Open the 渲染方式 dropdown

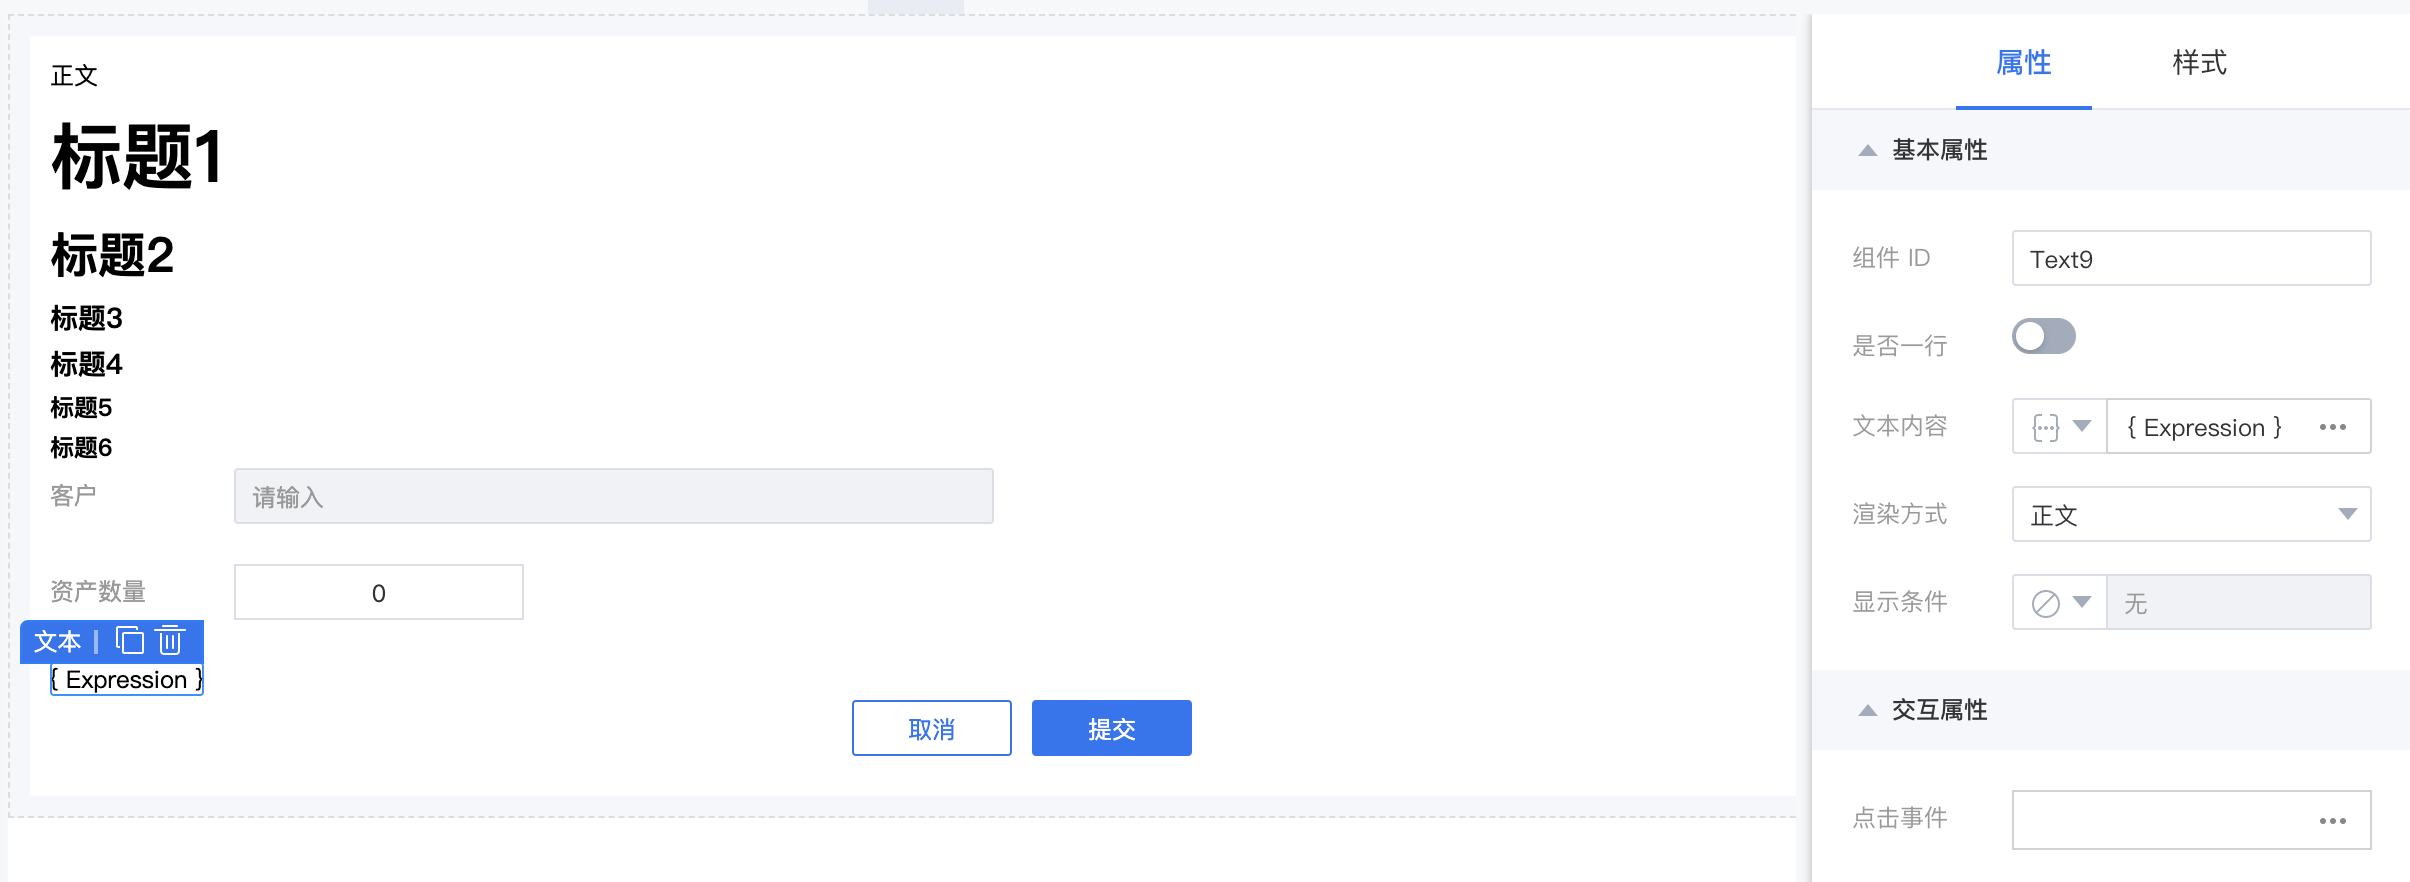pos(2191,514)
